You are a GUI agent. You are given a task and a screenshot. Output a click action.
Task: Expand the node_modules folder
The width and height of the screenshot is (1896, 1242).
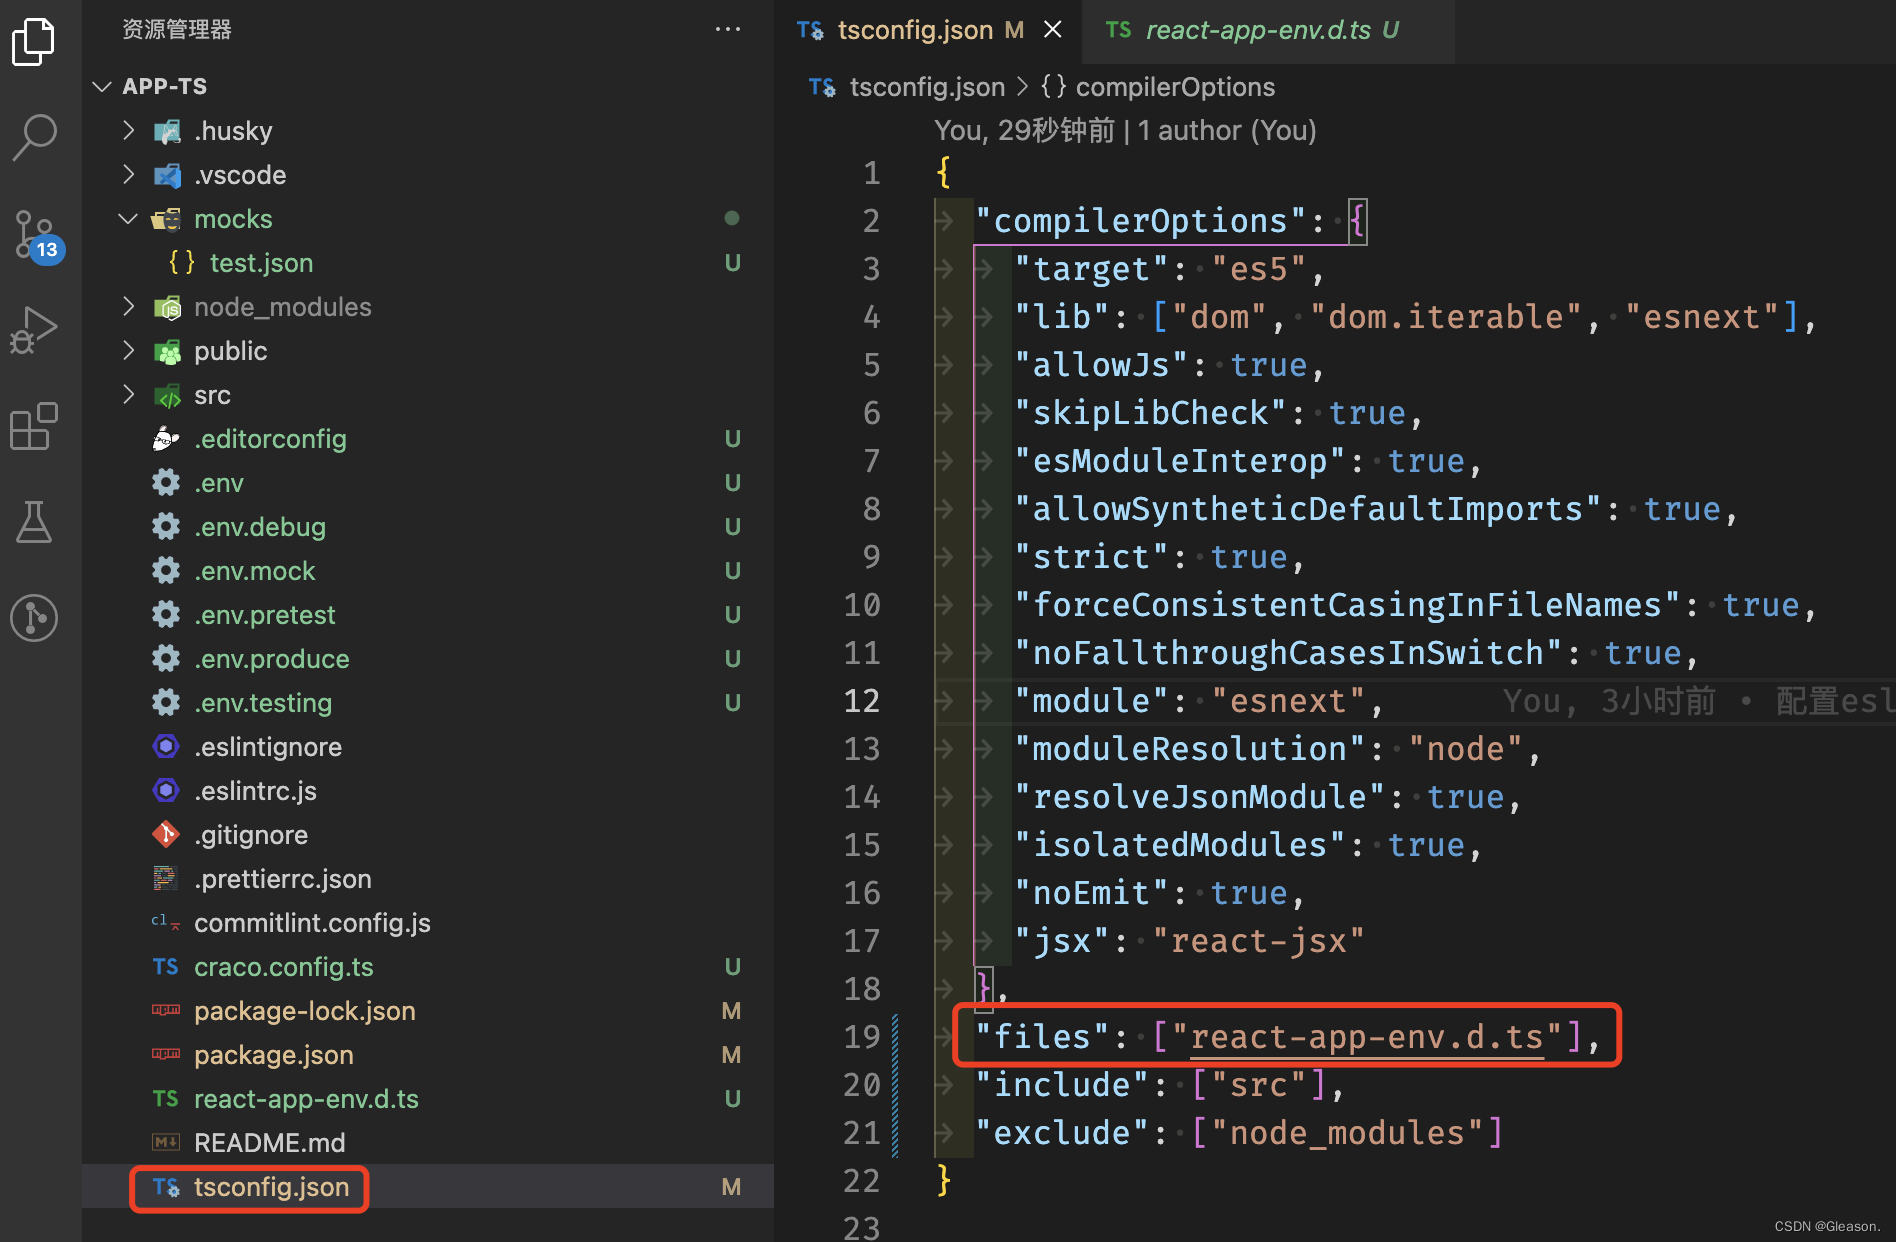tap(128, 306)
